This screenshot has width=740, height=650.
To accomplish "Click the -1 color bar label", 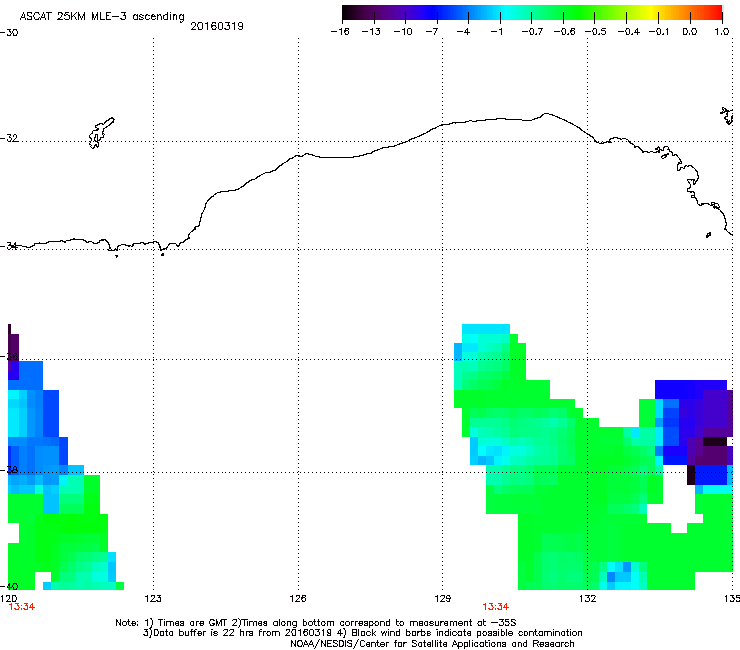I will (x=496, y=32).
